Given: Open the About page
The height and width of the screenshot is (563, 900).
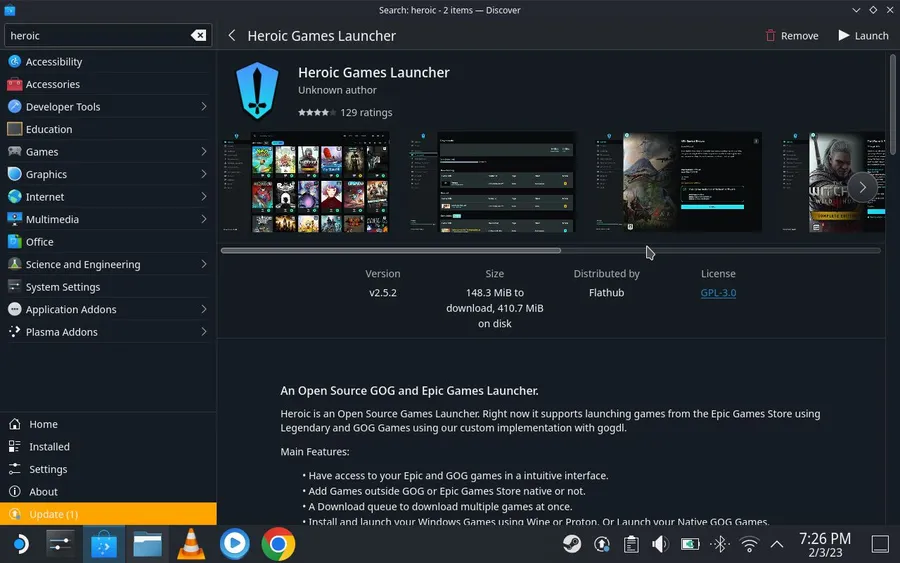Looking at the screenshot, I should pos(108,492).
